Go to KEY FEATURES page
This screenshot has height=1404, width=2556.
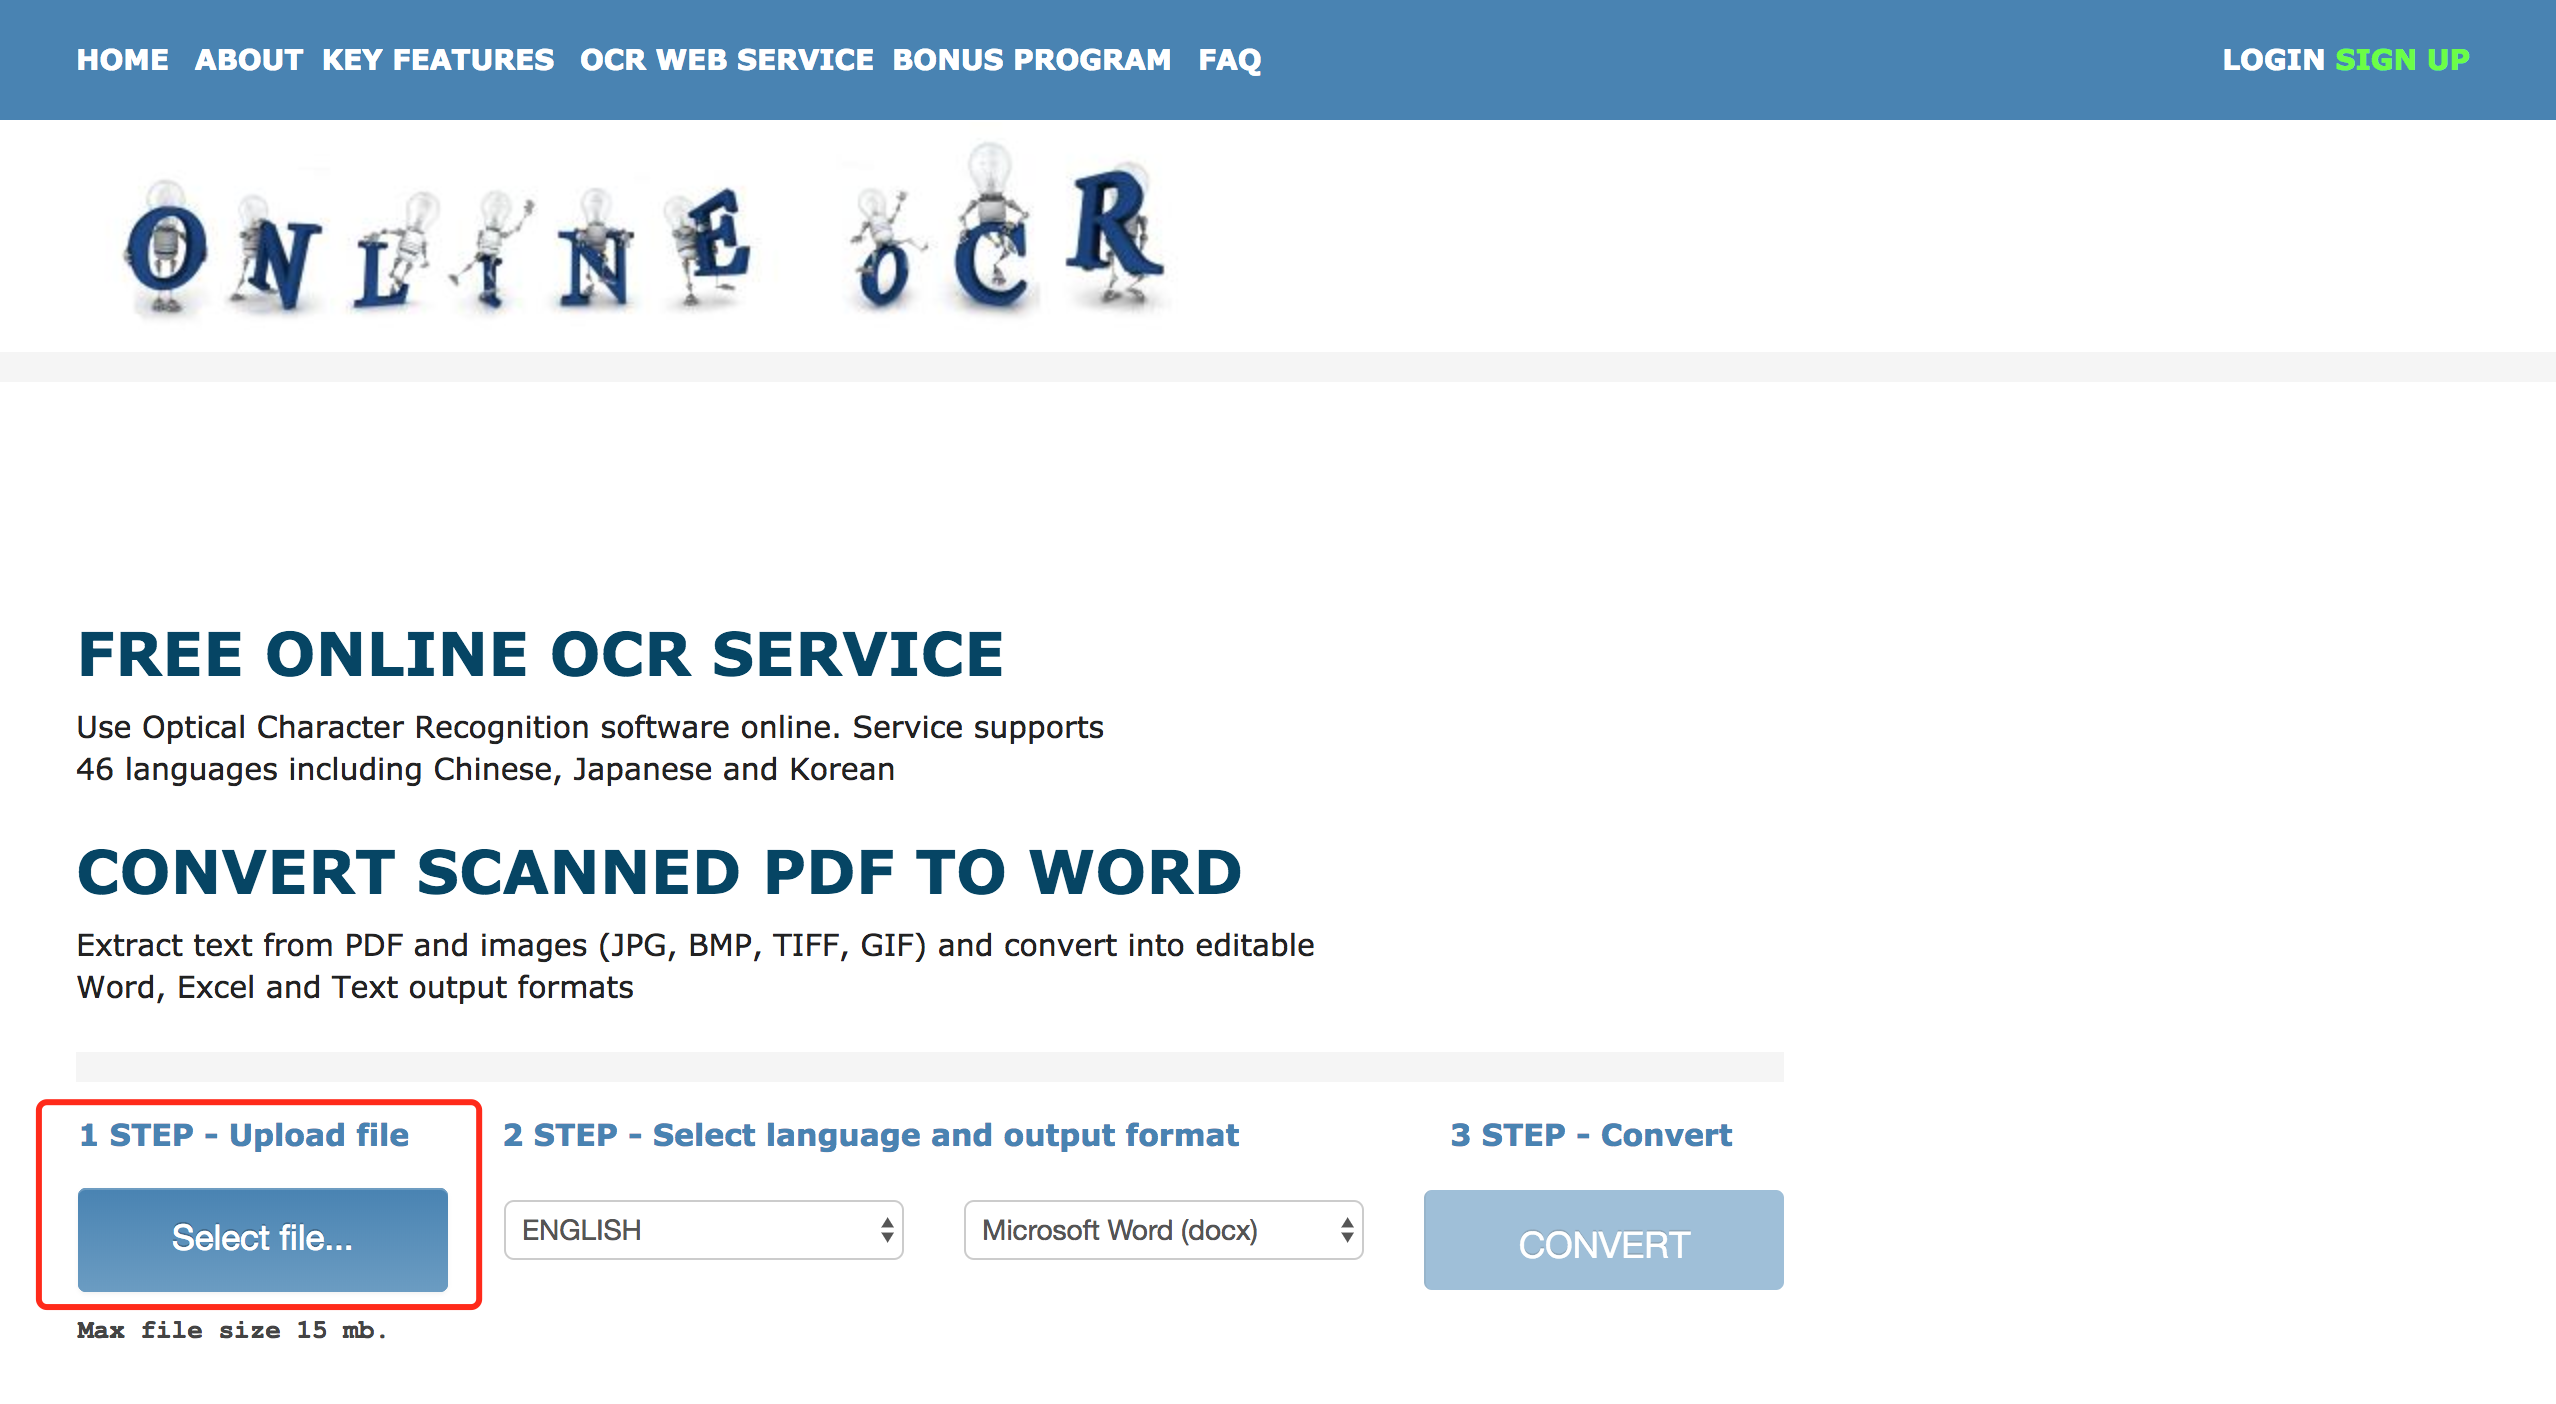[x=438, y=60]
